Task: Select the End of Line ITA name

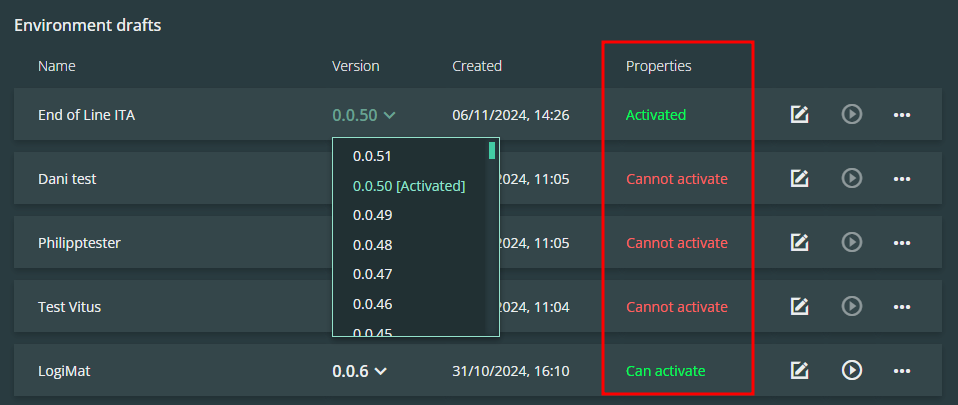Action: [86, 115]
